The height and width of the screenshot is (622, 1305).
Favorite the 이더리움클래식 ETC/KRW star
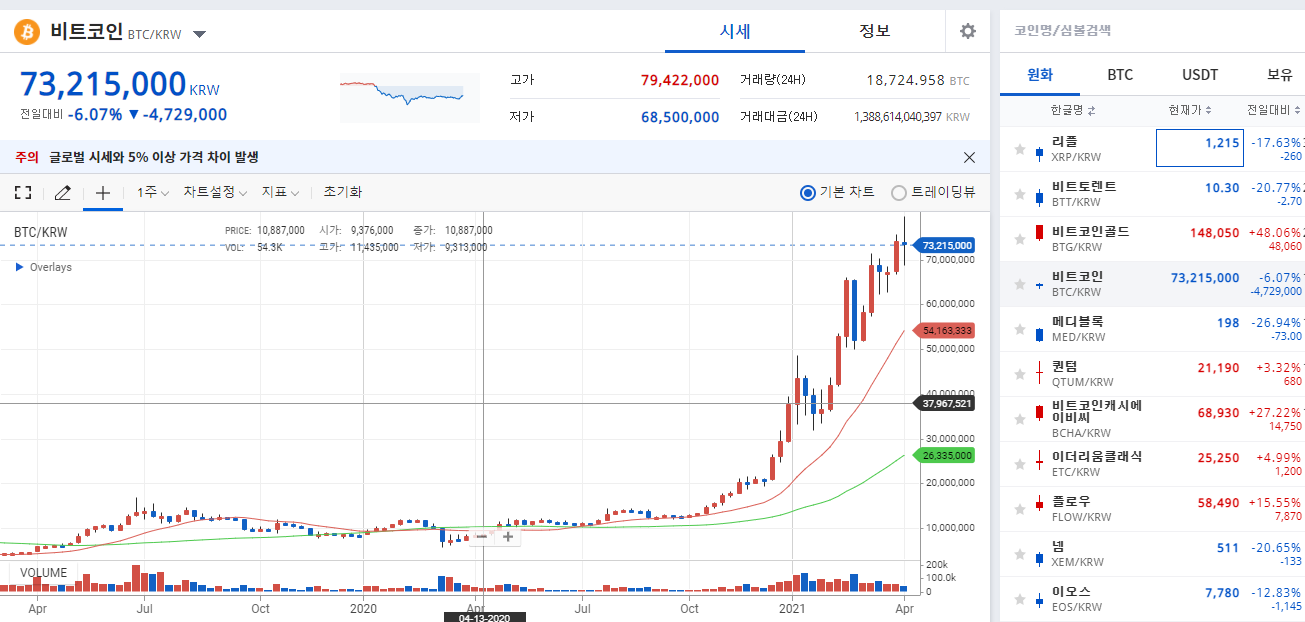pos(1020,465)
